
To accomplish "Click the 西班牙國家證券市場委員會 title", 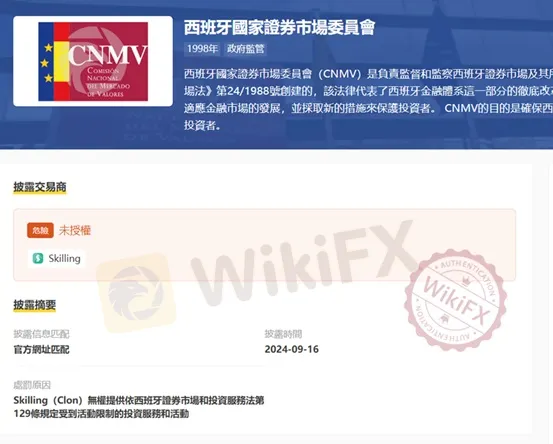I will point(279,27).
